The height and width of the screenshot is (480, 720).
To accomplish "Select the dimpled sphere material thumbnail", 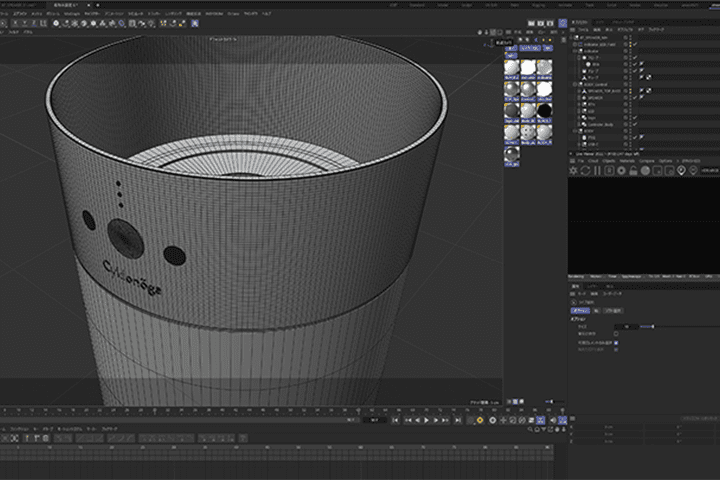I will click(528, 133).
